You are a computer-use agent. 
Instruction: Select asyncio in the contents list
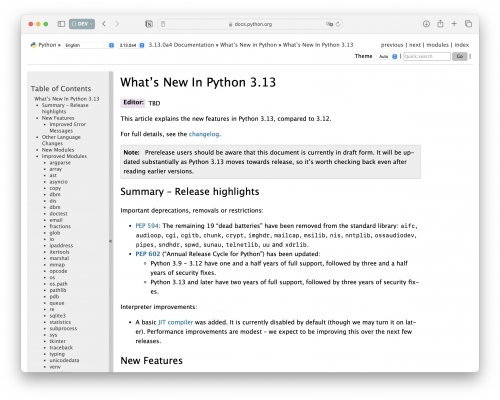(59, 182)
